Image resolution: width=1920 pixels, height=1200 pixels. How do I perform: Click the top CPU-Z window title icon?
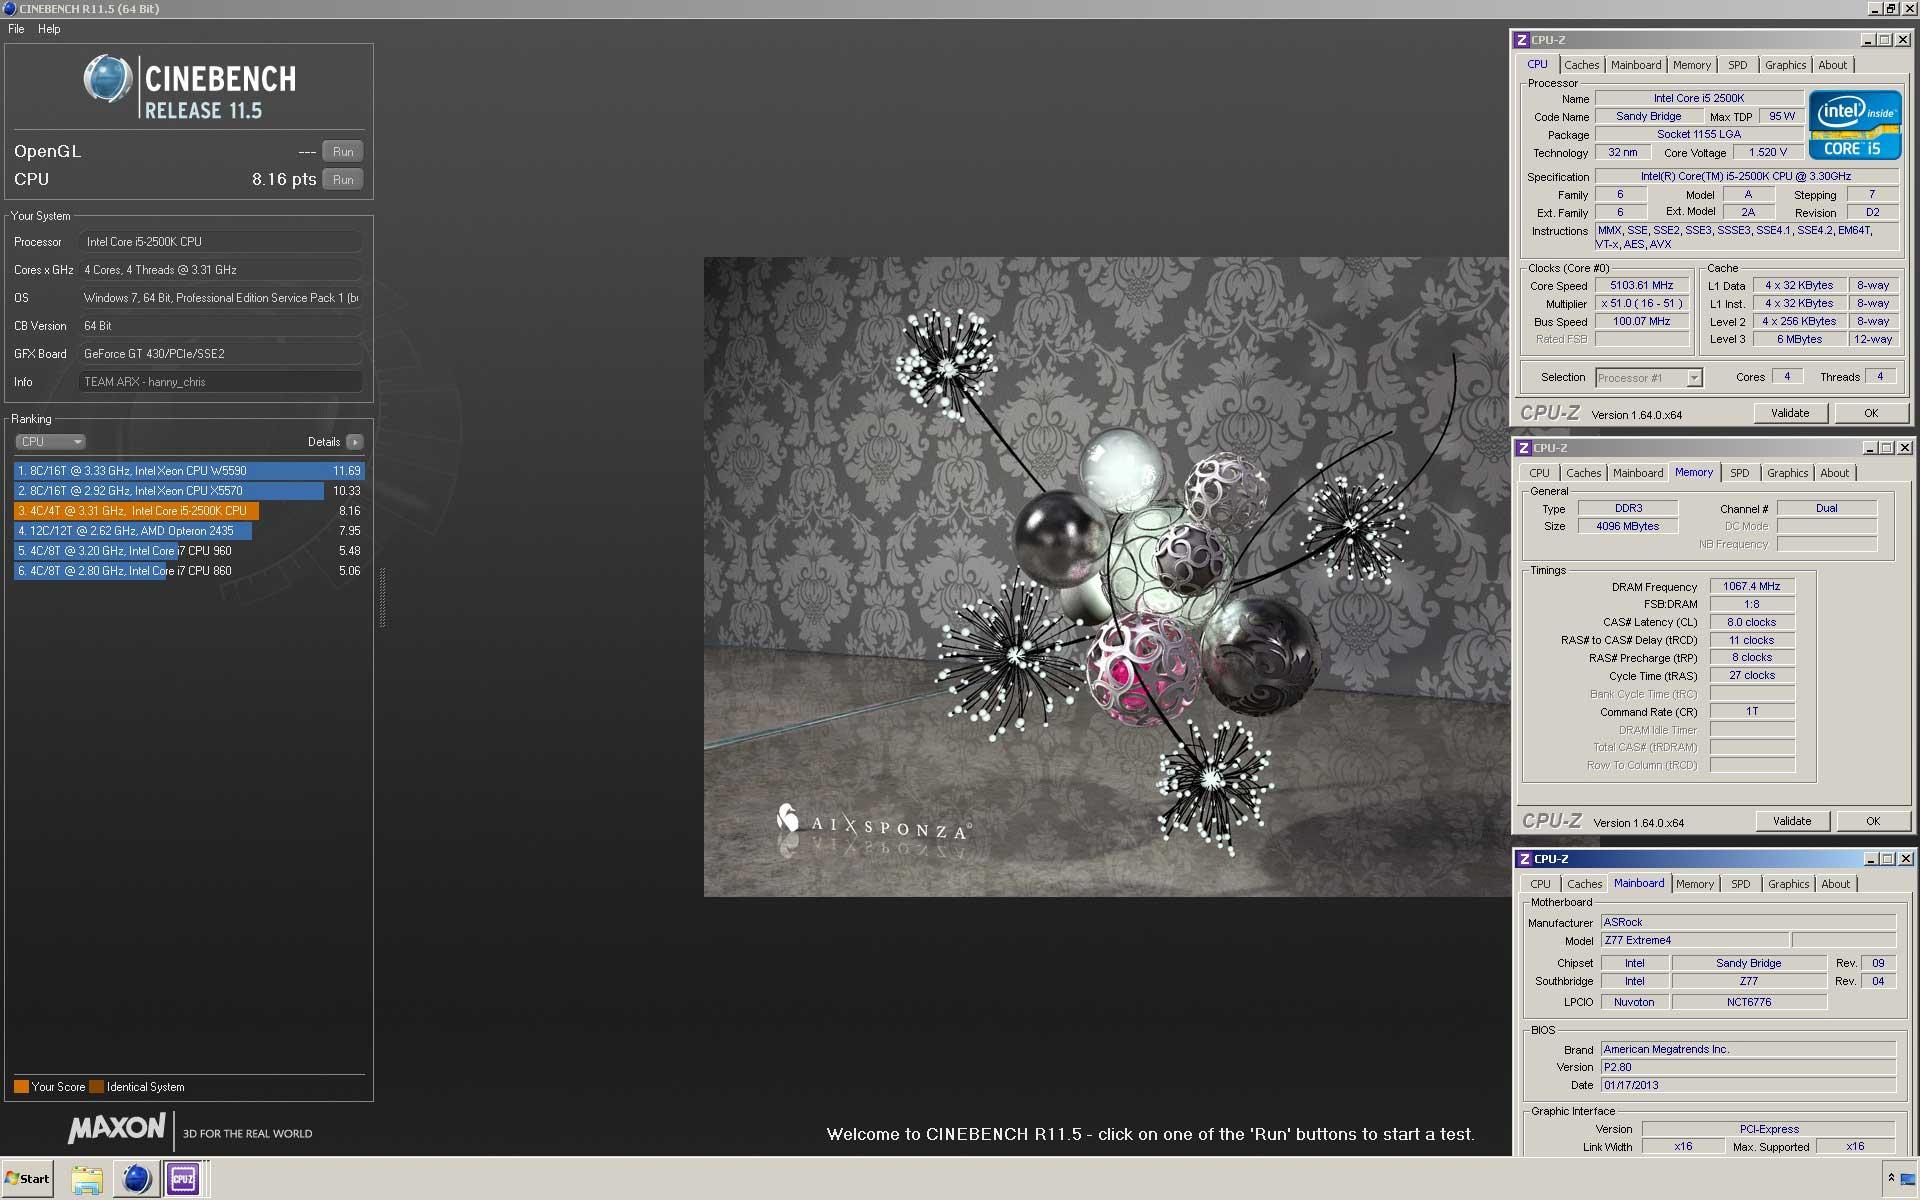point(1522,40)
